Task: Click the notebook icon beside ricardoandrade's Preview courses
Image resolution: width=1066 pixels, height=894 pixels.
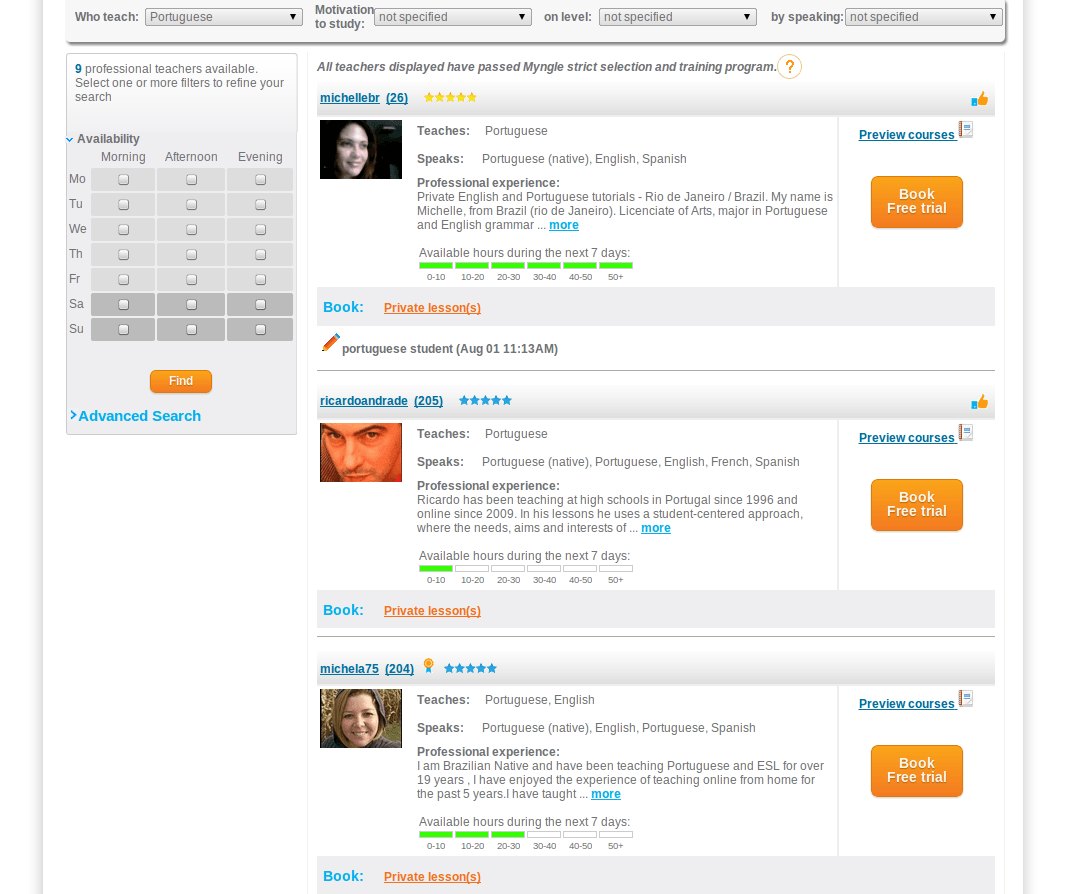Action: pos(966,432)
